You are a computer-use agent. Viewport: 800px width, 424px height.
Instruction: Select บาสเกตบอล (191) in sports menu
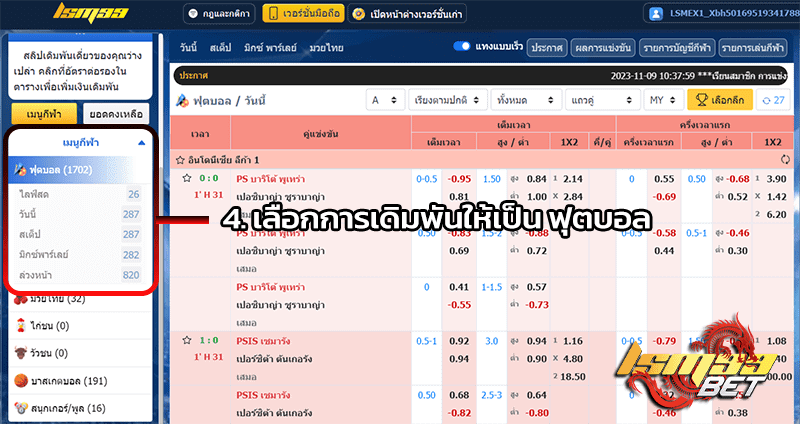[80, 381]
